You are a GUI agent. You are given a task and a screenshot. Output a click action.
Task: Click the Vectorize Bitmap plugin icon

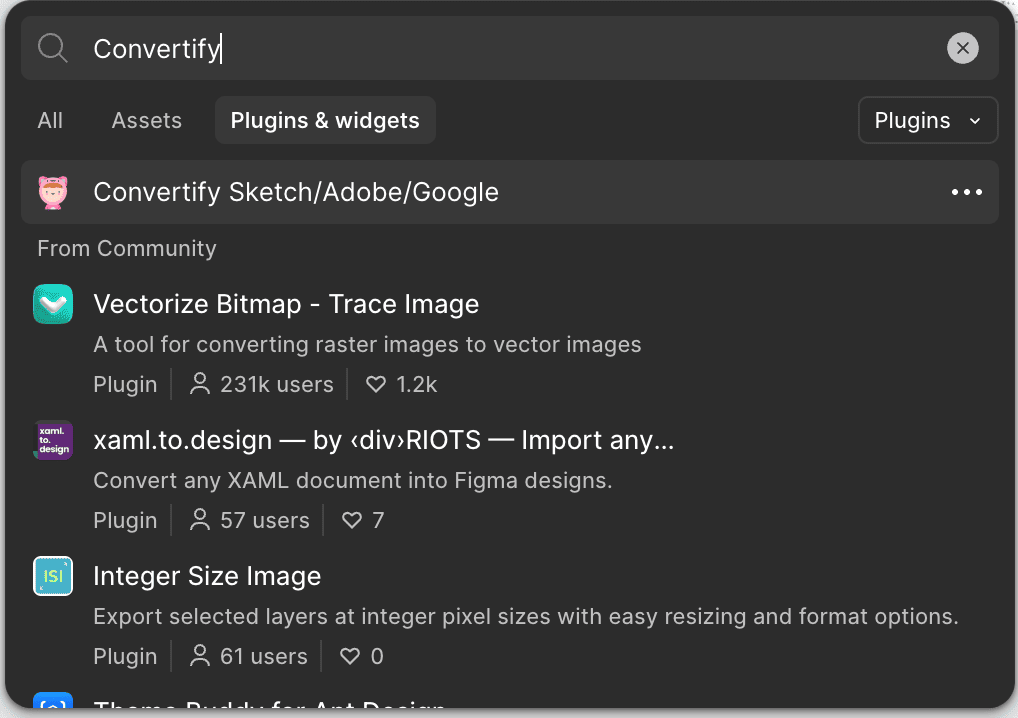[53, 304]
